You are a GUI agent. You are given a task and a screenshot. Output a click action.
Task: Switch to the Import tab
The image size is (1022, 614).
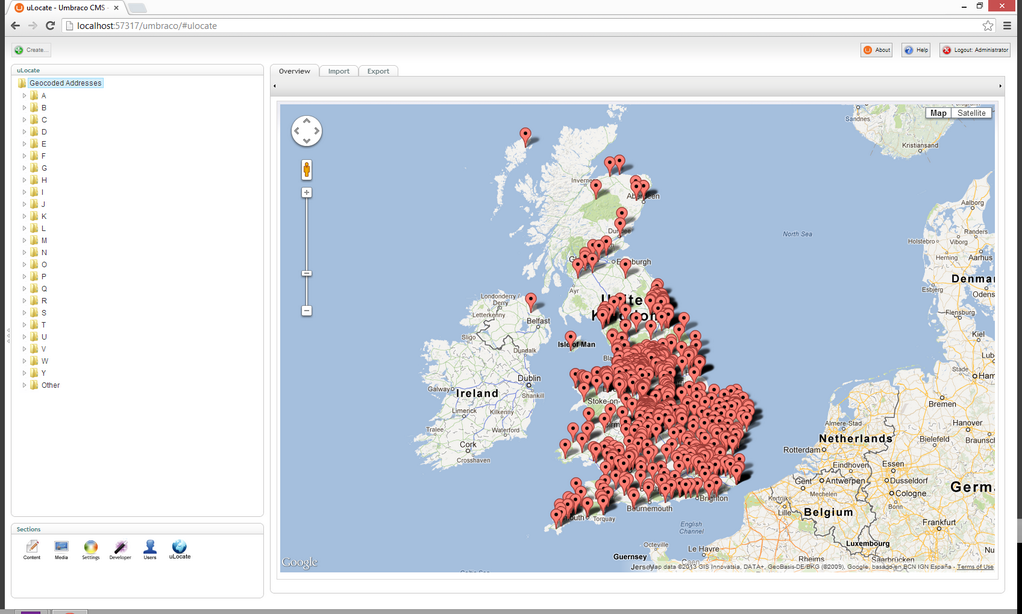click(x=339, y=71)
